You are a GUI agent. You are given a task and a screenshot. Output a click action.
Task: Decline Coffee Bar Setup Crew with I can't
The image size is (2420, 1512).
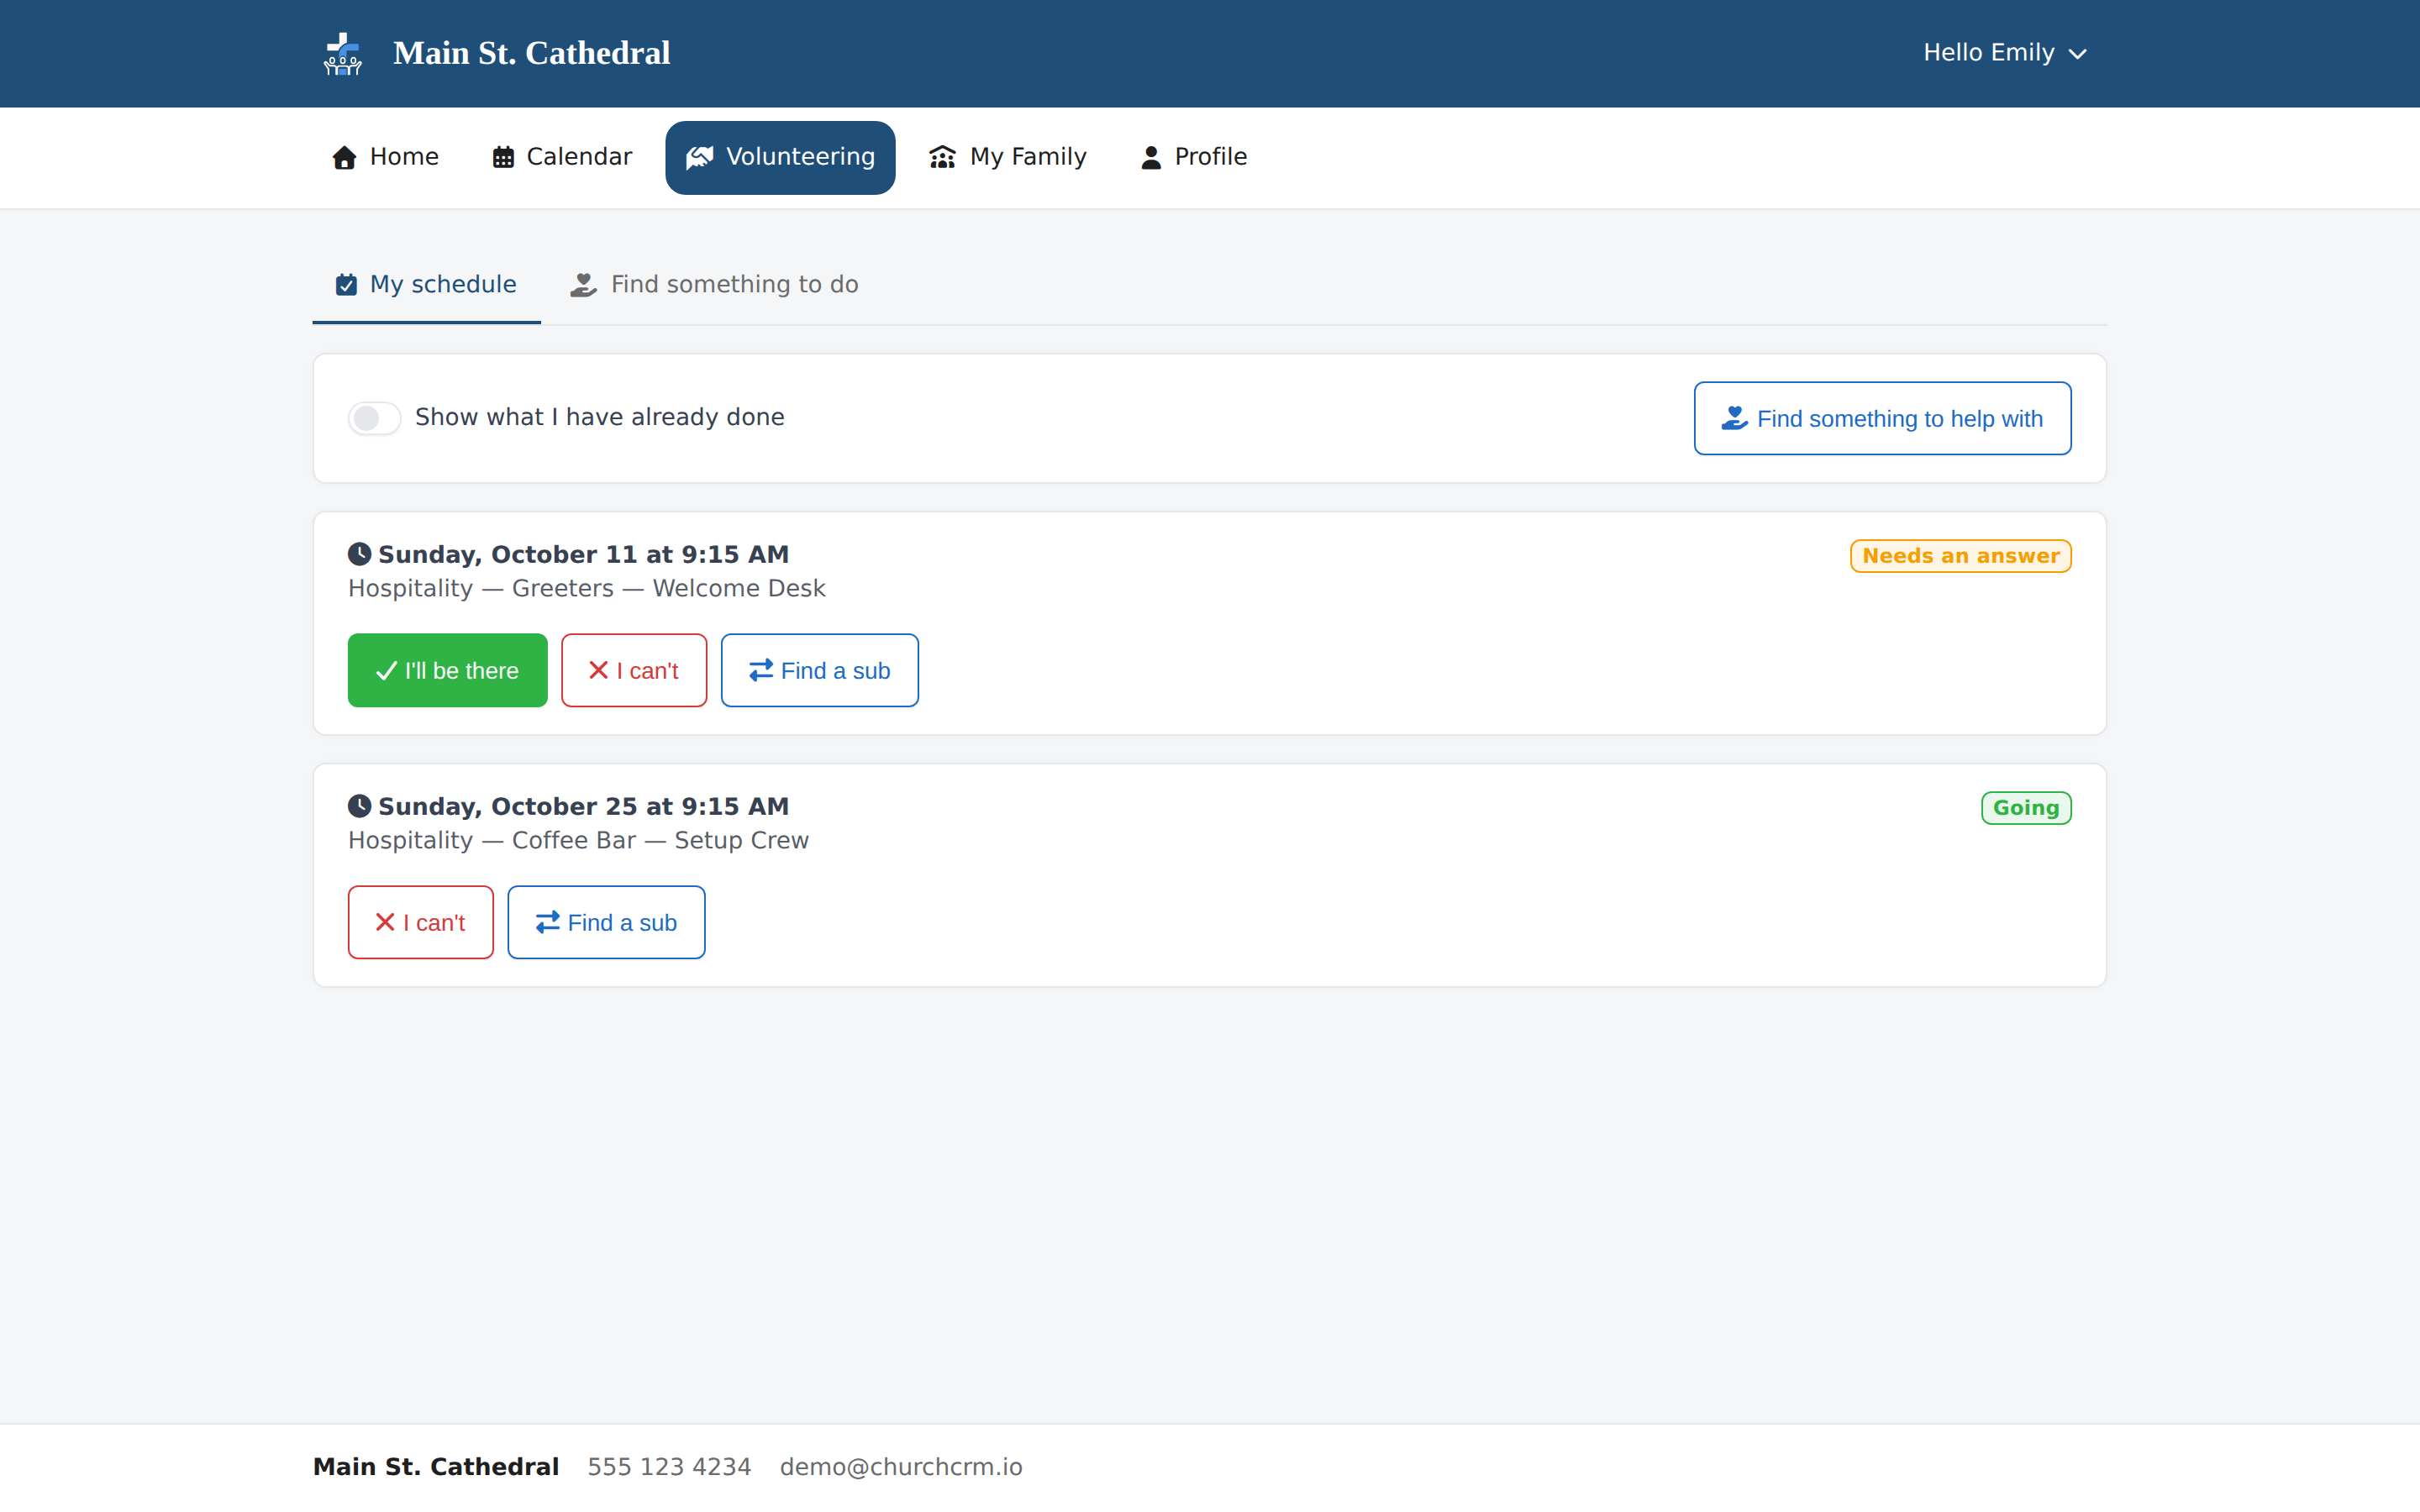[x=421, y=922]
